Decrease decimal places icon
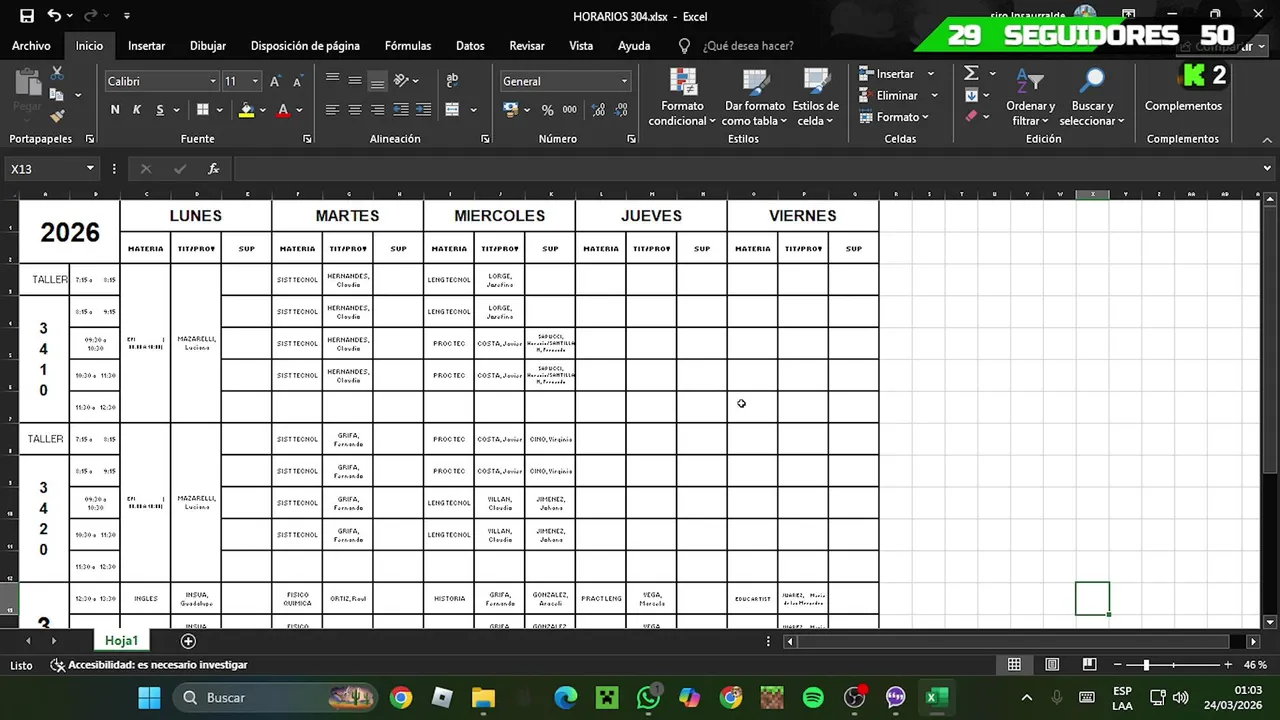The width and height of the screenshot is (1280, 720). pyautogui.click(x=620, y=110)
